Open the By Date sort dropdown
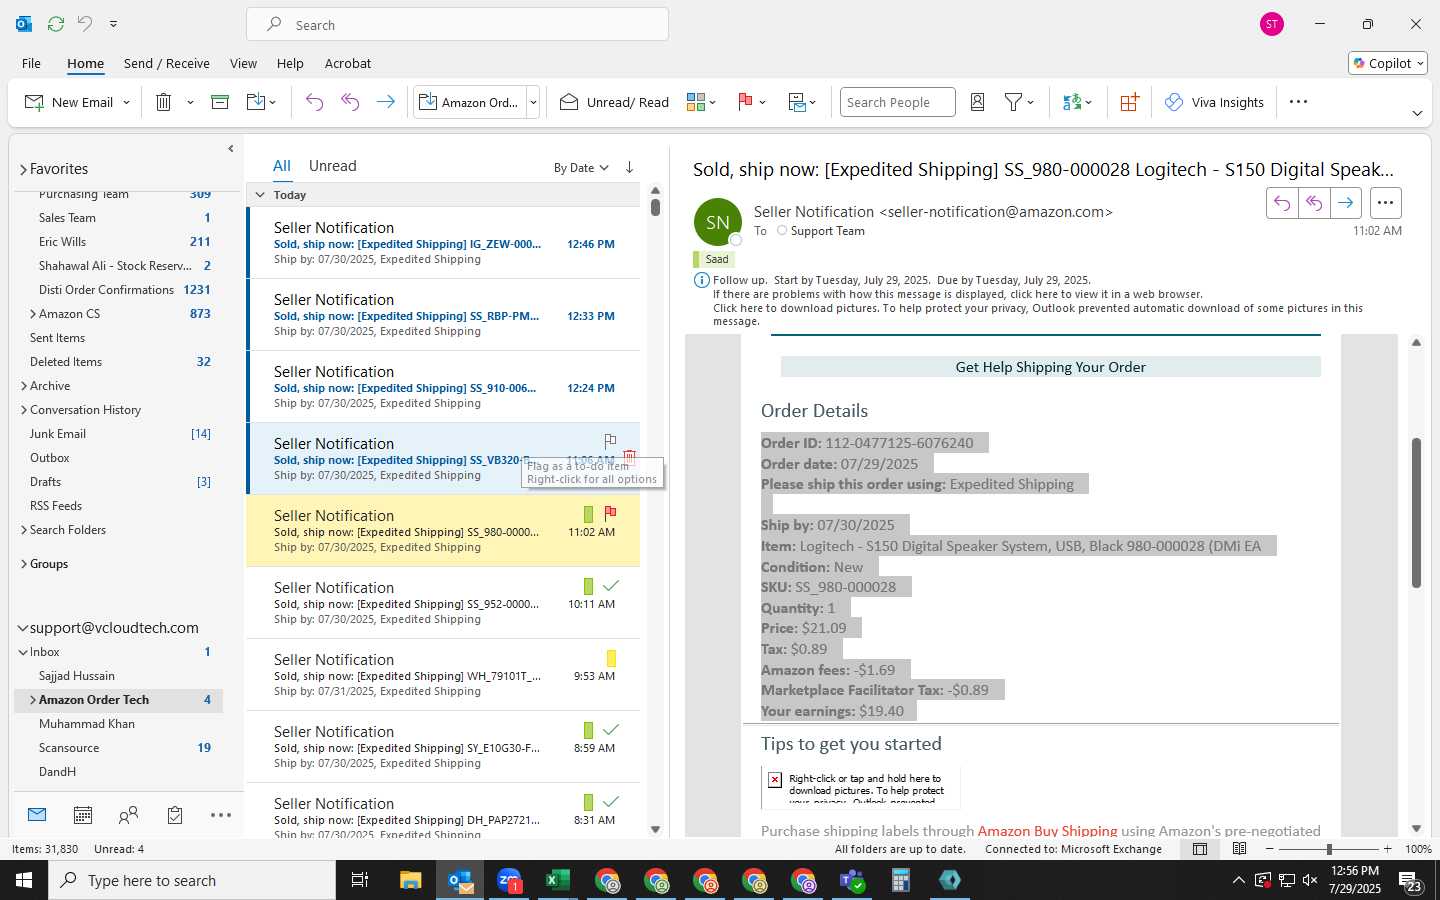This screenshot has height=900, width=1440. [x=581, y=167]
